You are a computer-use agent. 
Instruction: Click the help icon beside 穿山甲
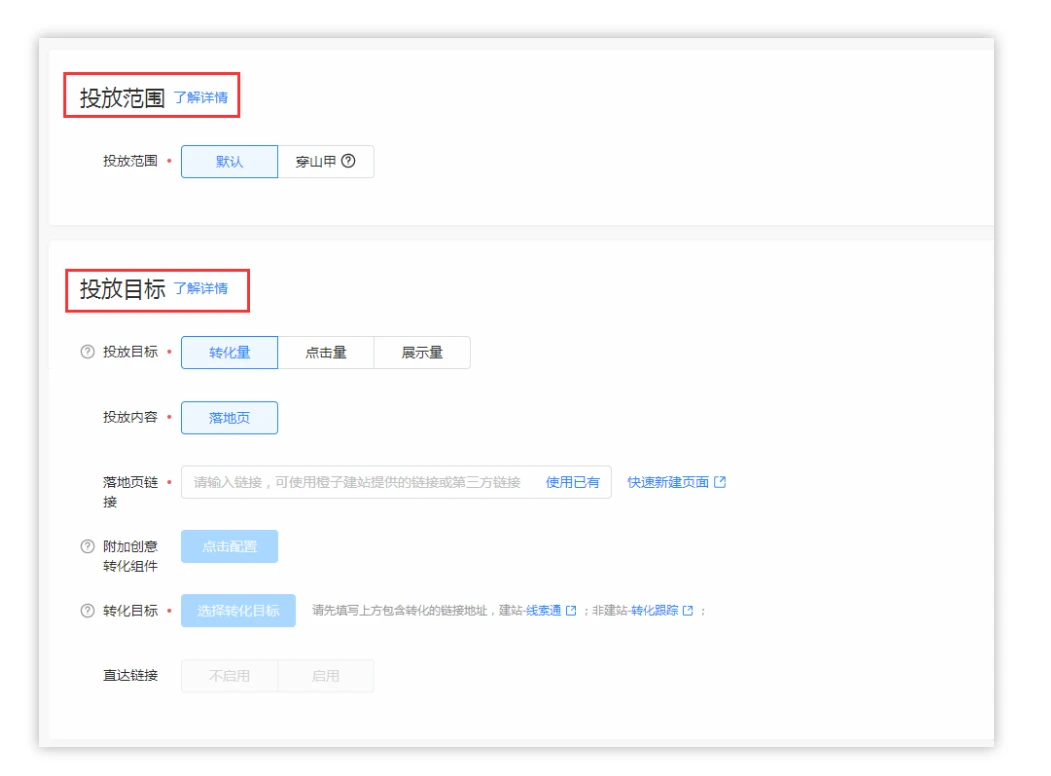click(x=348, y=161)
